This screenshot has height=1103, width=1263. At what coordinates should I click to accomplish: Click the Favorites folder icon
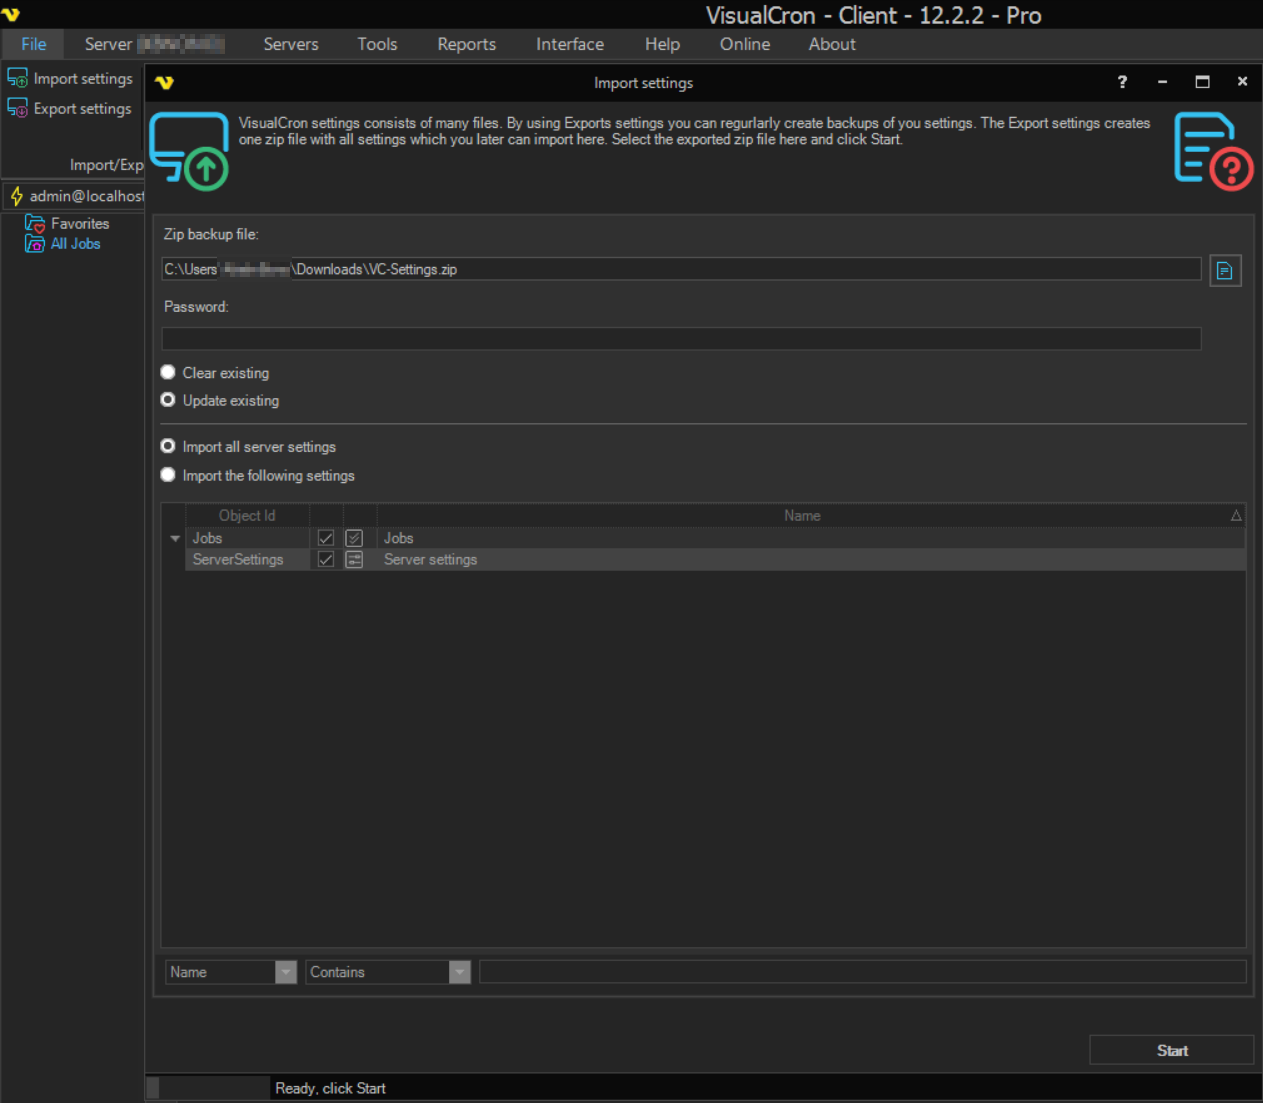pyautogui.click(x=35, y=224)
